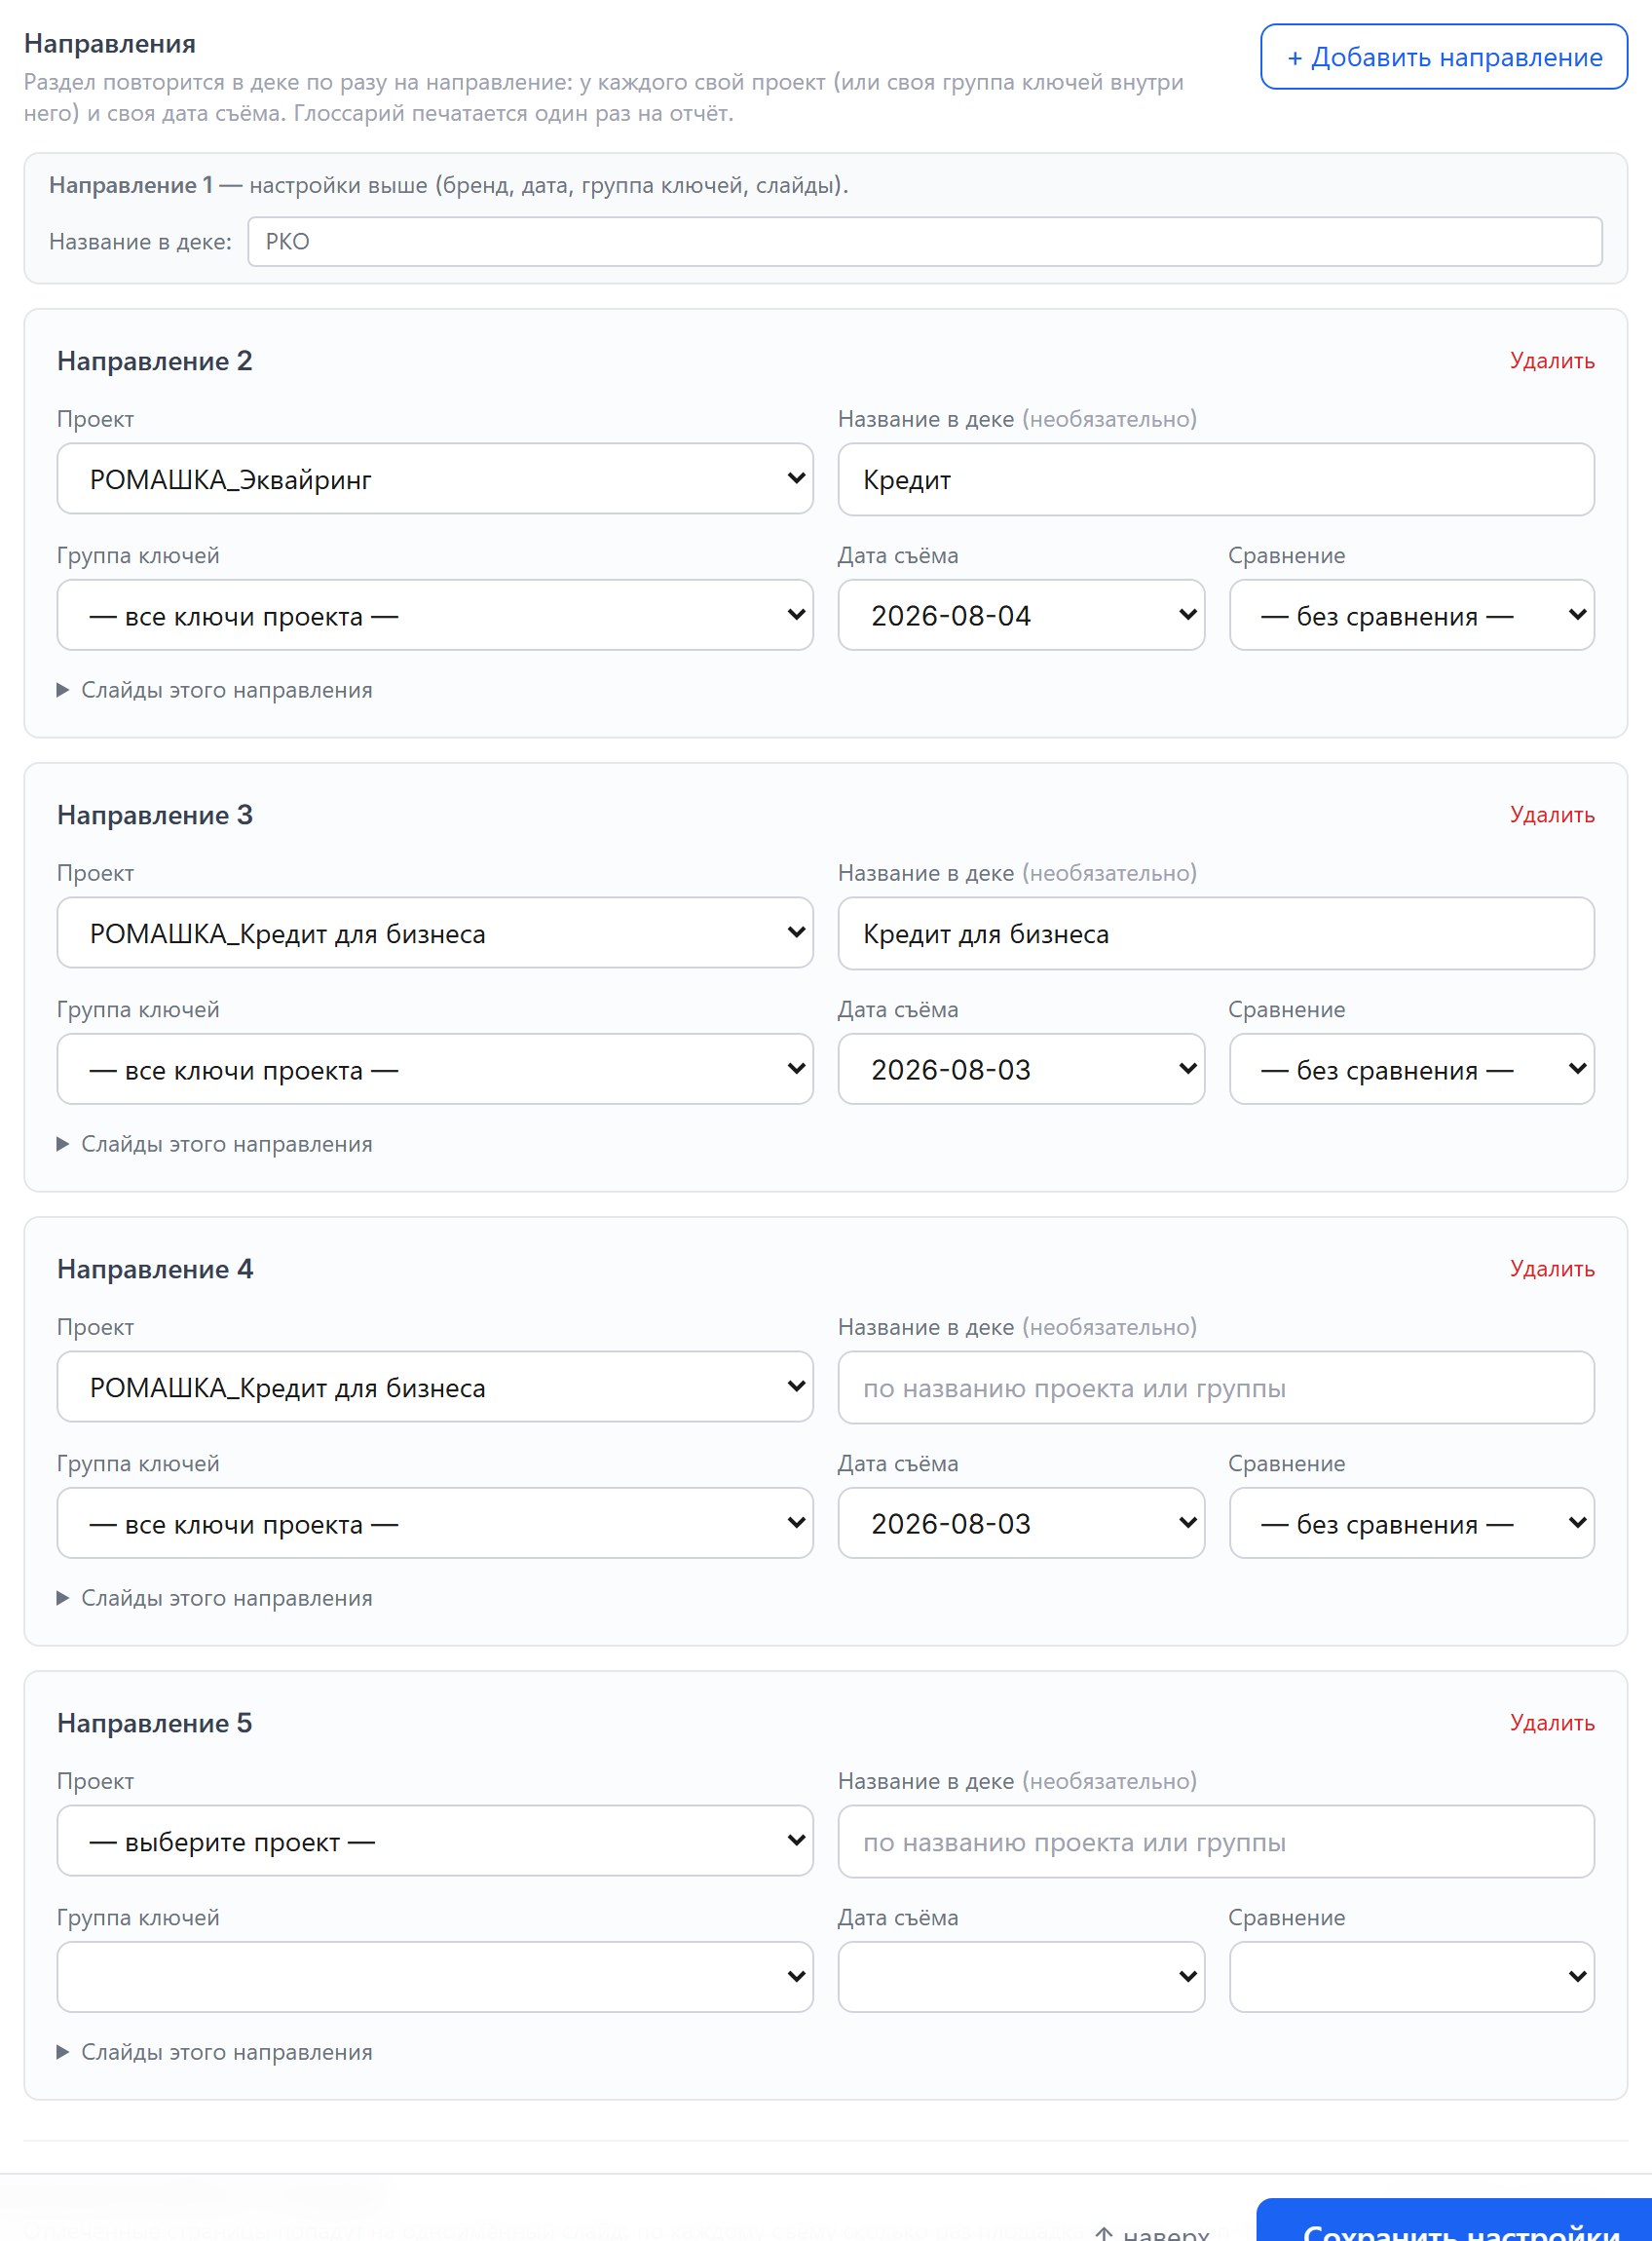This screenshot has width=1652, height=2241.
Task: Delete Направление 2
Action: (x=1551, y=361)
